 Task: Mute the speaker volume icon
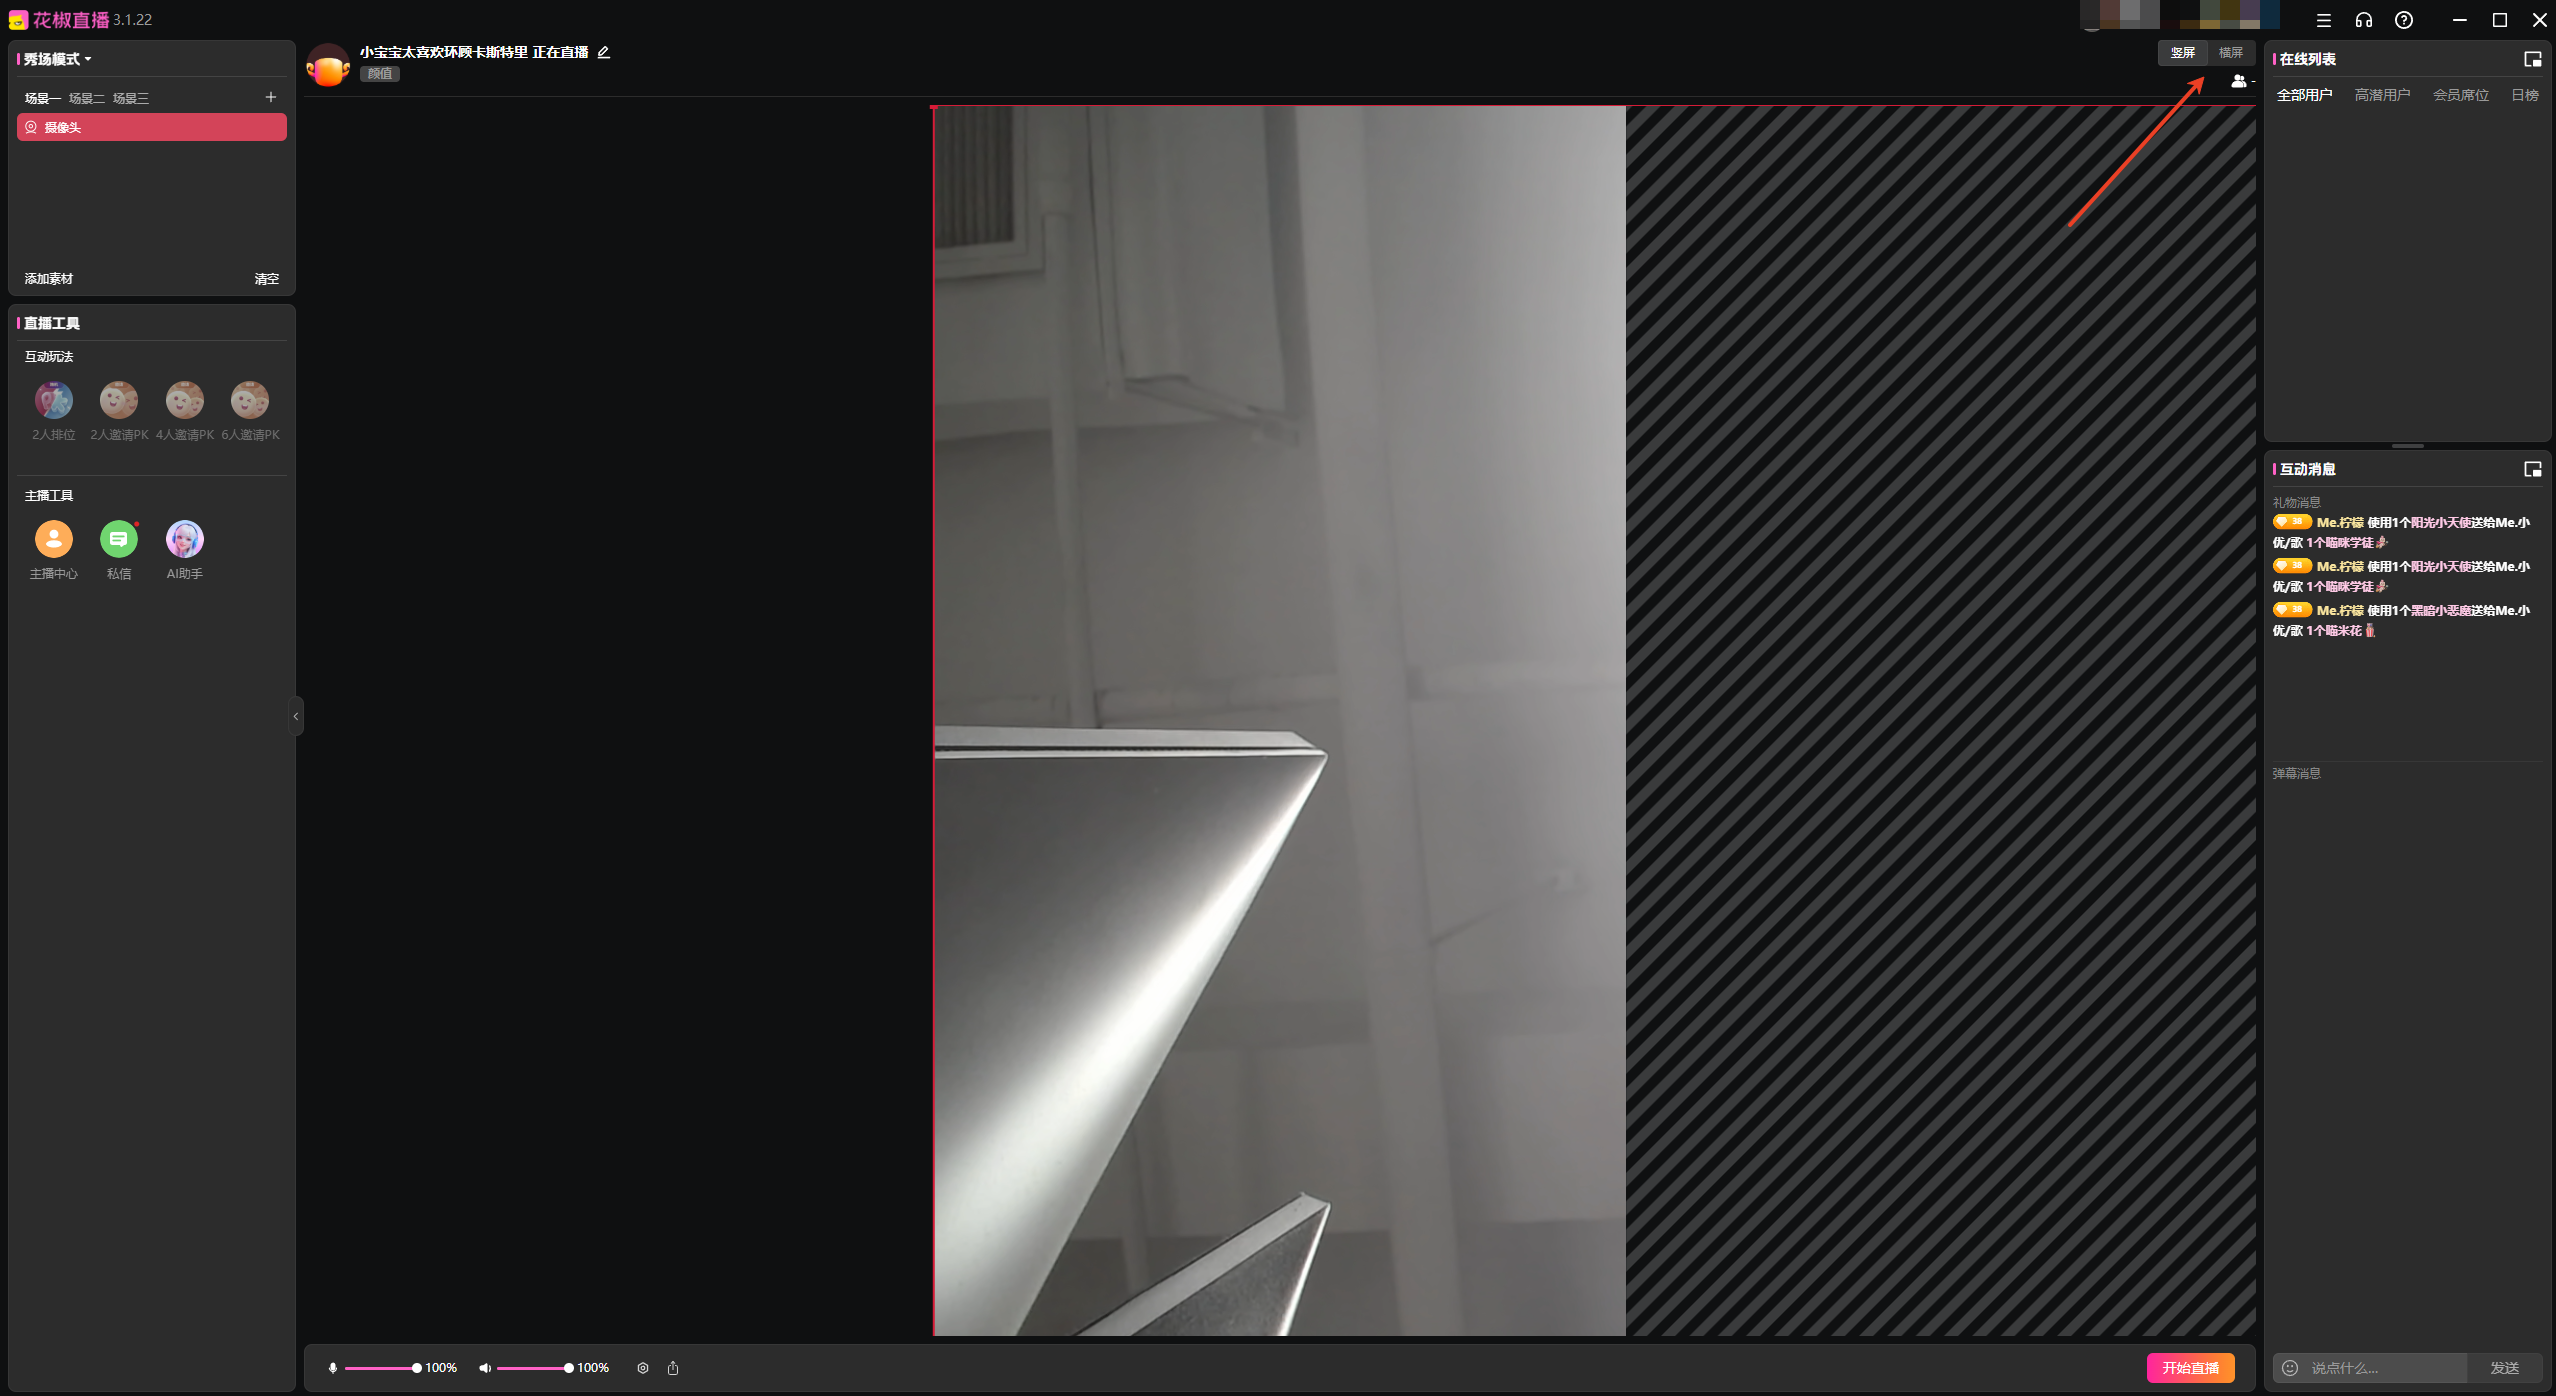[x=485, y=1368]
